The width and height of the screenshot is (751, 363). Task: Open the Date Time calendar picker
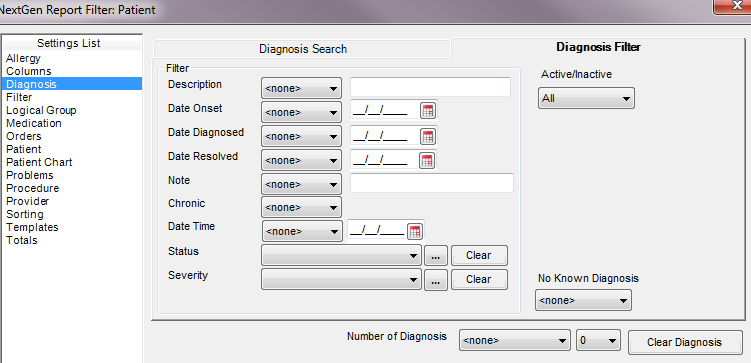pos(415,232)
